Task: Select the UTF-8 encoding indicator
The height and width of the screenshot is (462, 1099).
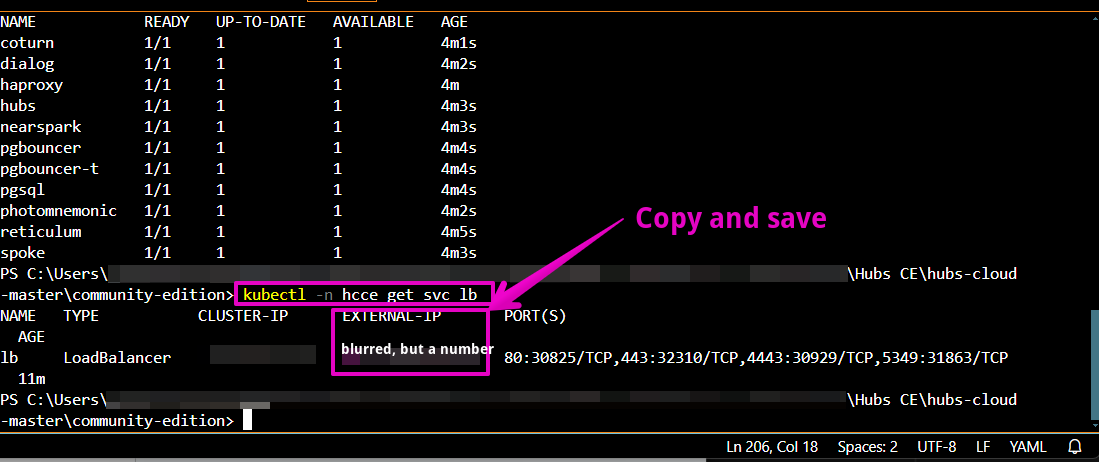Action: [x=936, y=447]
